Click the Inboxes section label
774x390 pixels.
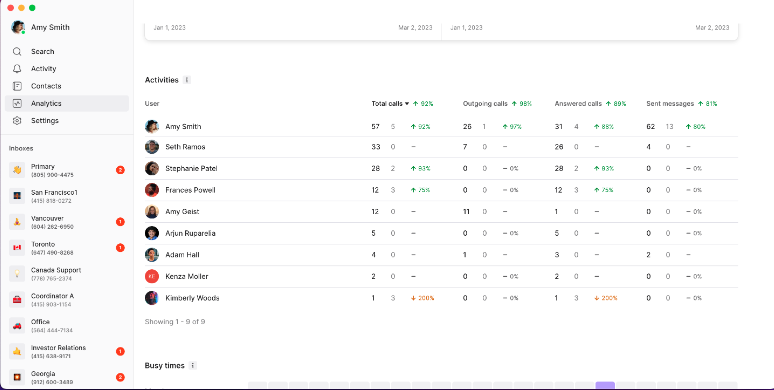coord(21,149)
